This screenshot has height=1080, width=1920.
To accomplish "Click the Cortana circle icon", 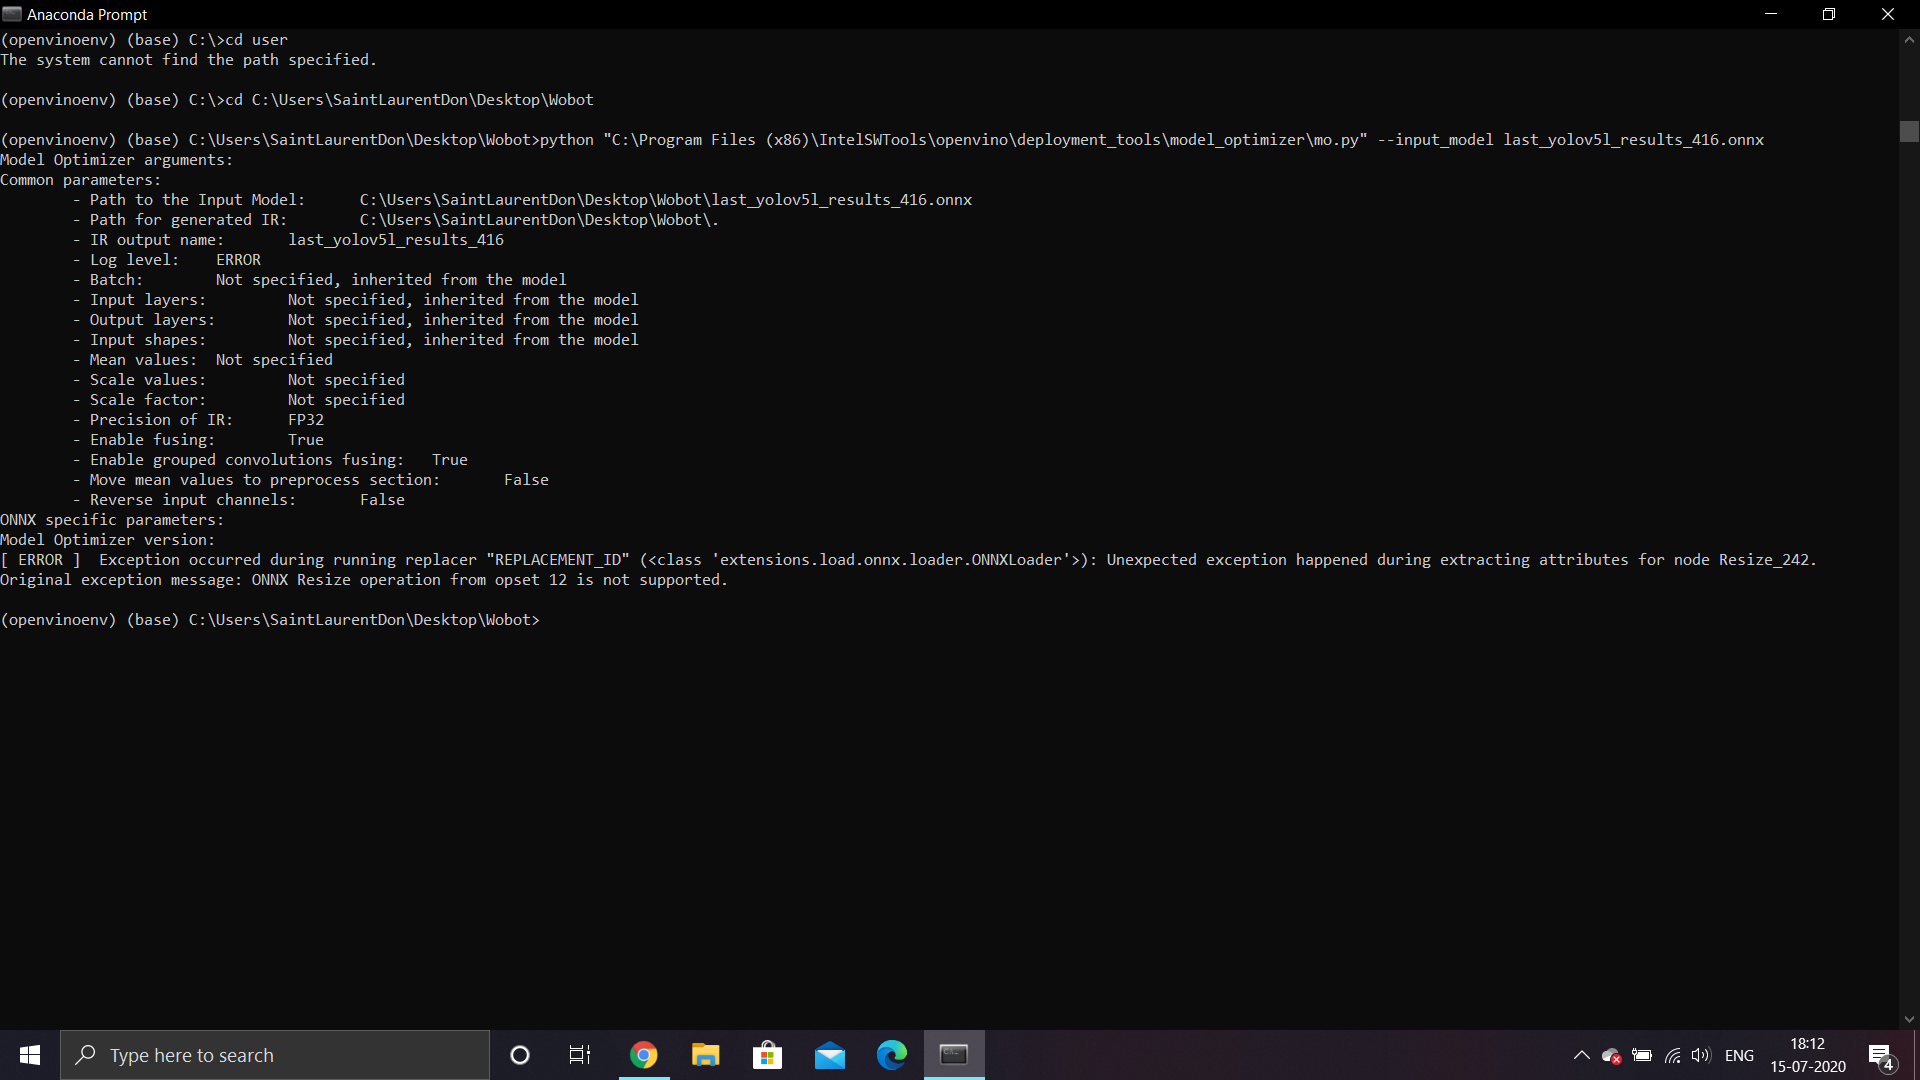I will point(520,1055).
